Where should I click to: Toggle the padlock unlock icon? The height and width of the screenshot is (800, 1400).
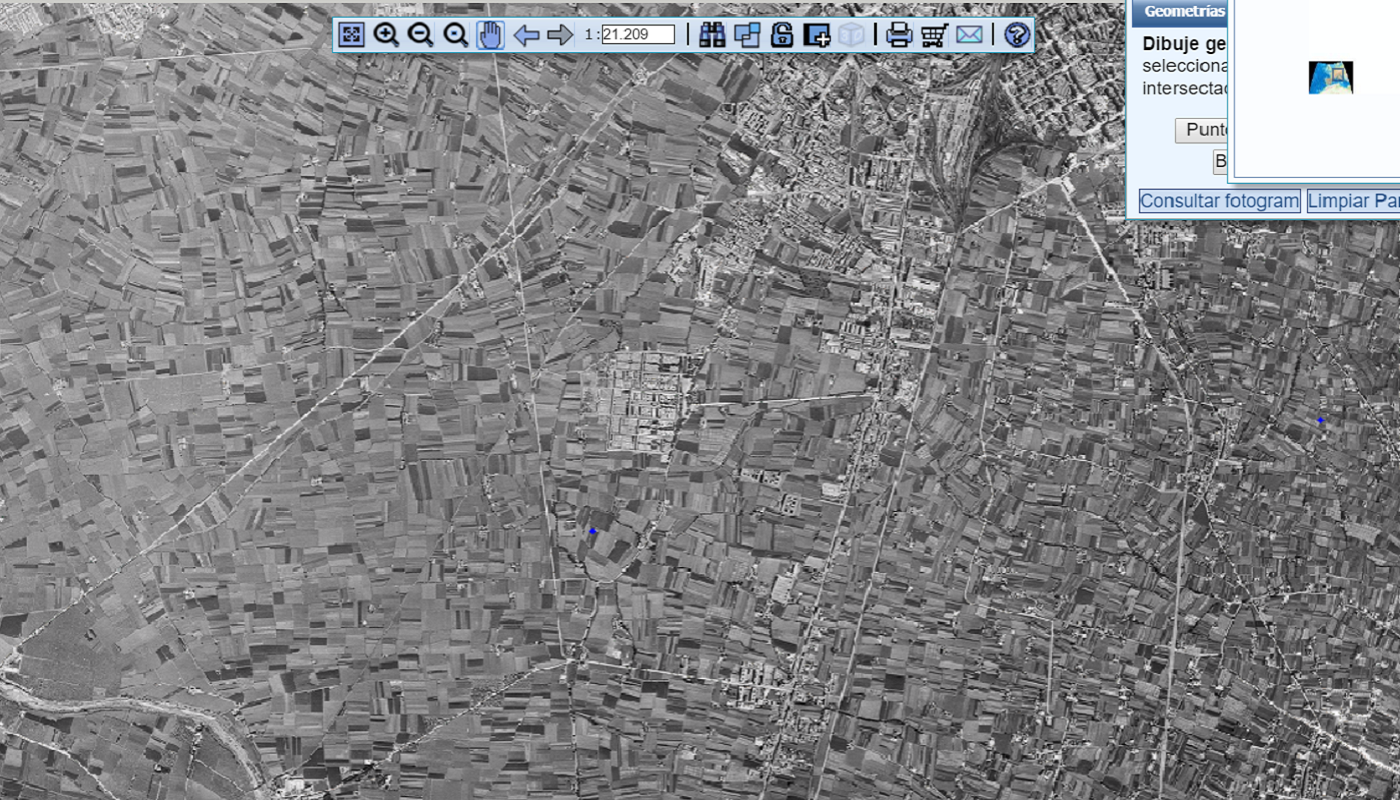[782, 35]
